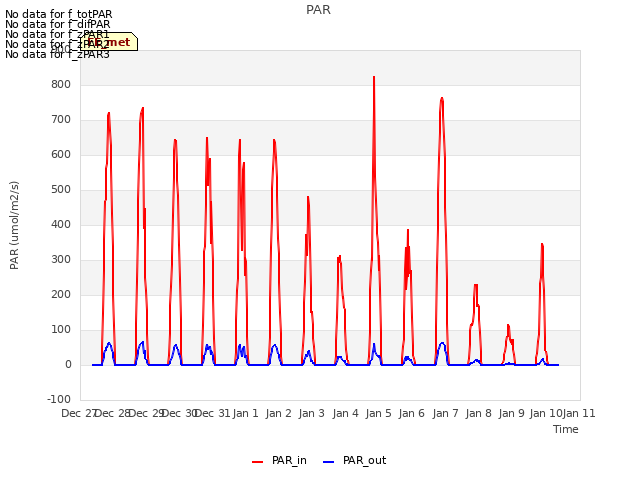This screenshot has height=480, width=640.
Task: Toggle the PAR_out legend entry
Action: point(354,460)
